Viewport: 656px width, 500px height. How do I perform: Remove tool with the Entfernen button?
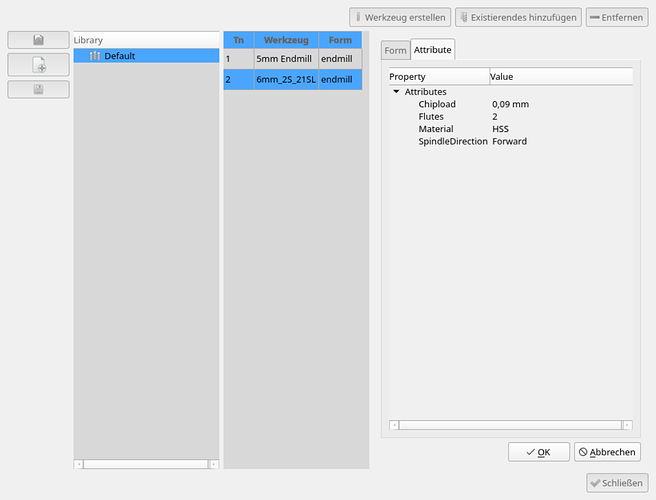click(616, 17)
